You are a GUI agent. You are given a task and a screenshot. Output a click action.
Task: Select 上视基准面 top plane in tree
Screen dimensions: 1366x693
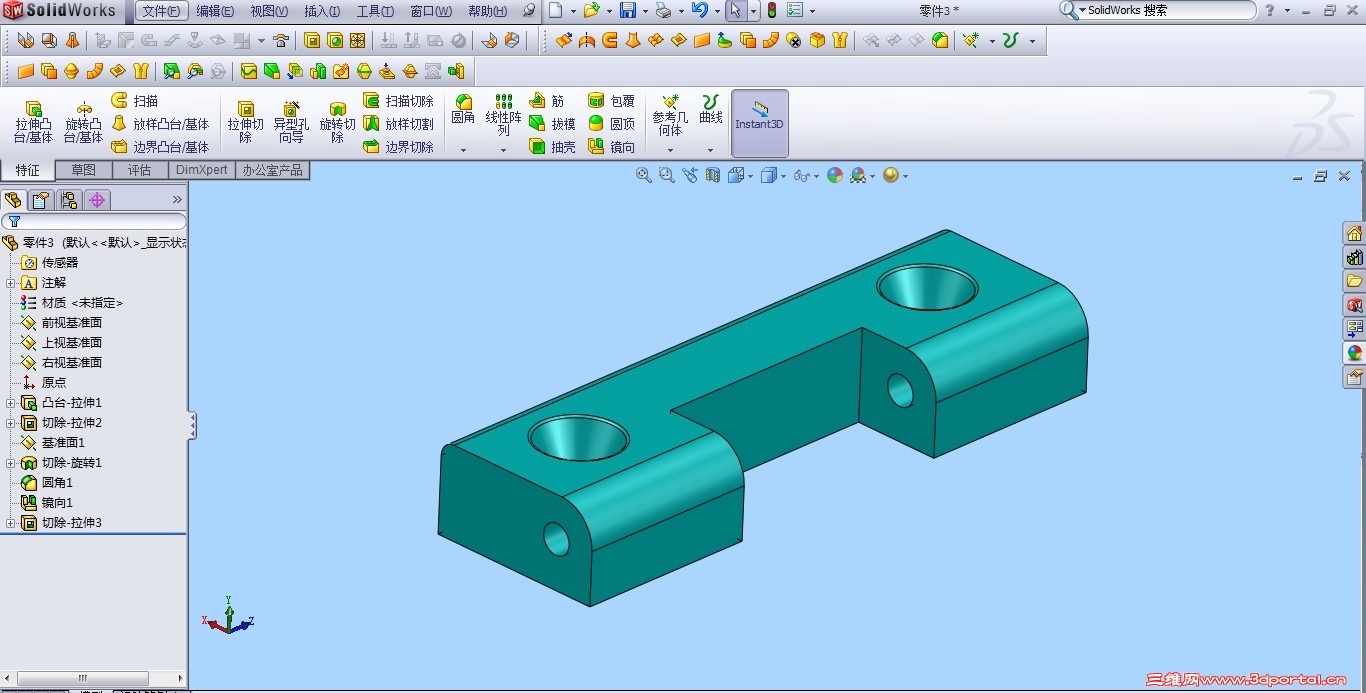[x=62, y=343]
